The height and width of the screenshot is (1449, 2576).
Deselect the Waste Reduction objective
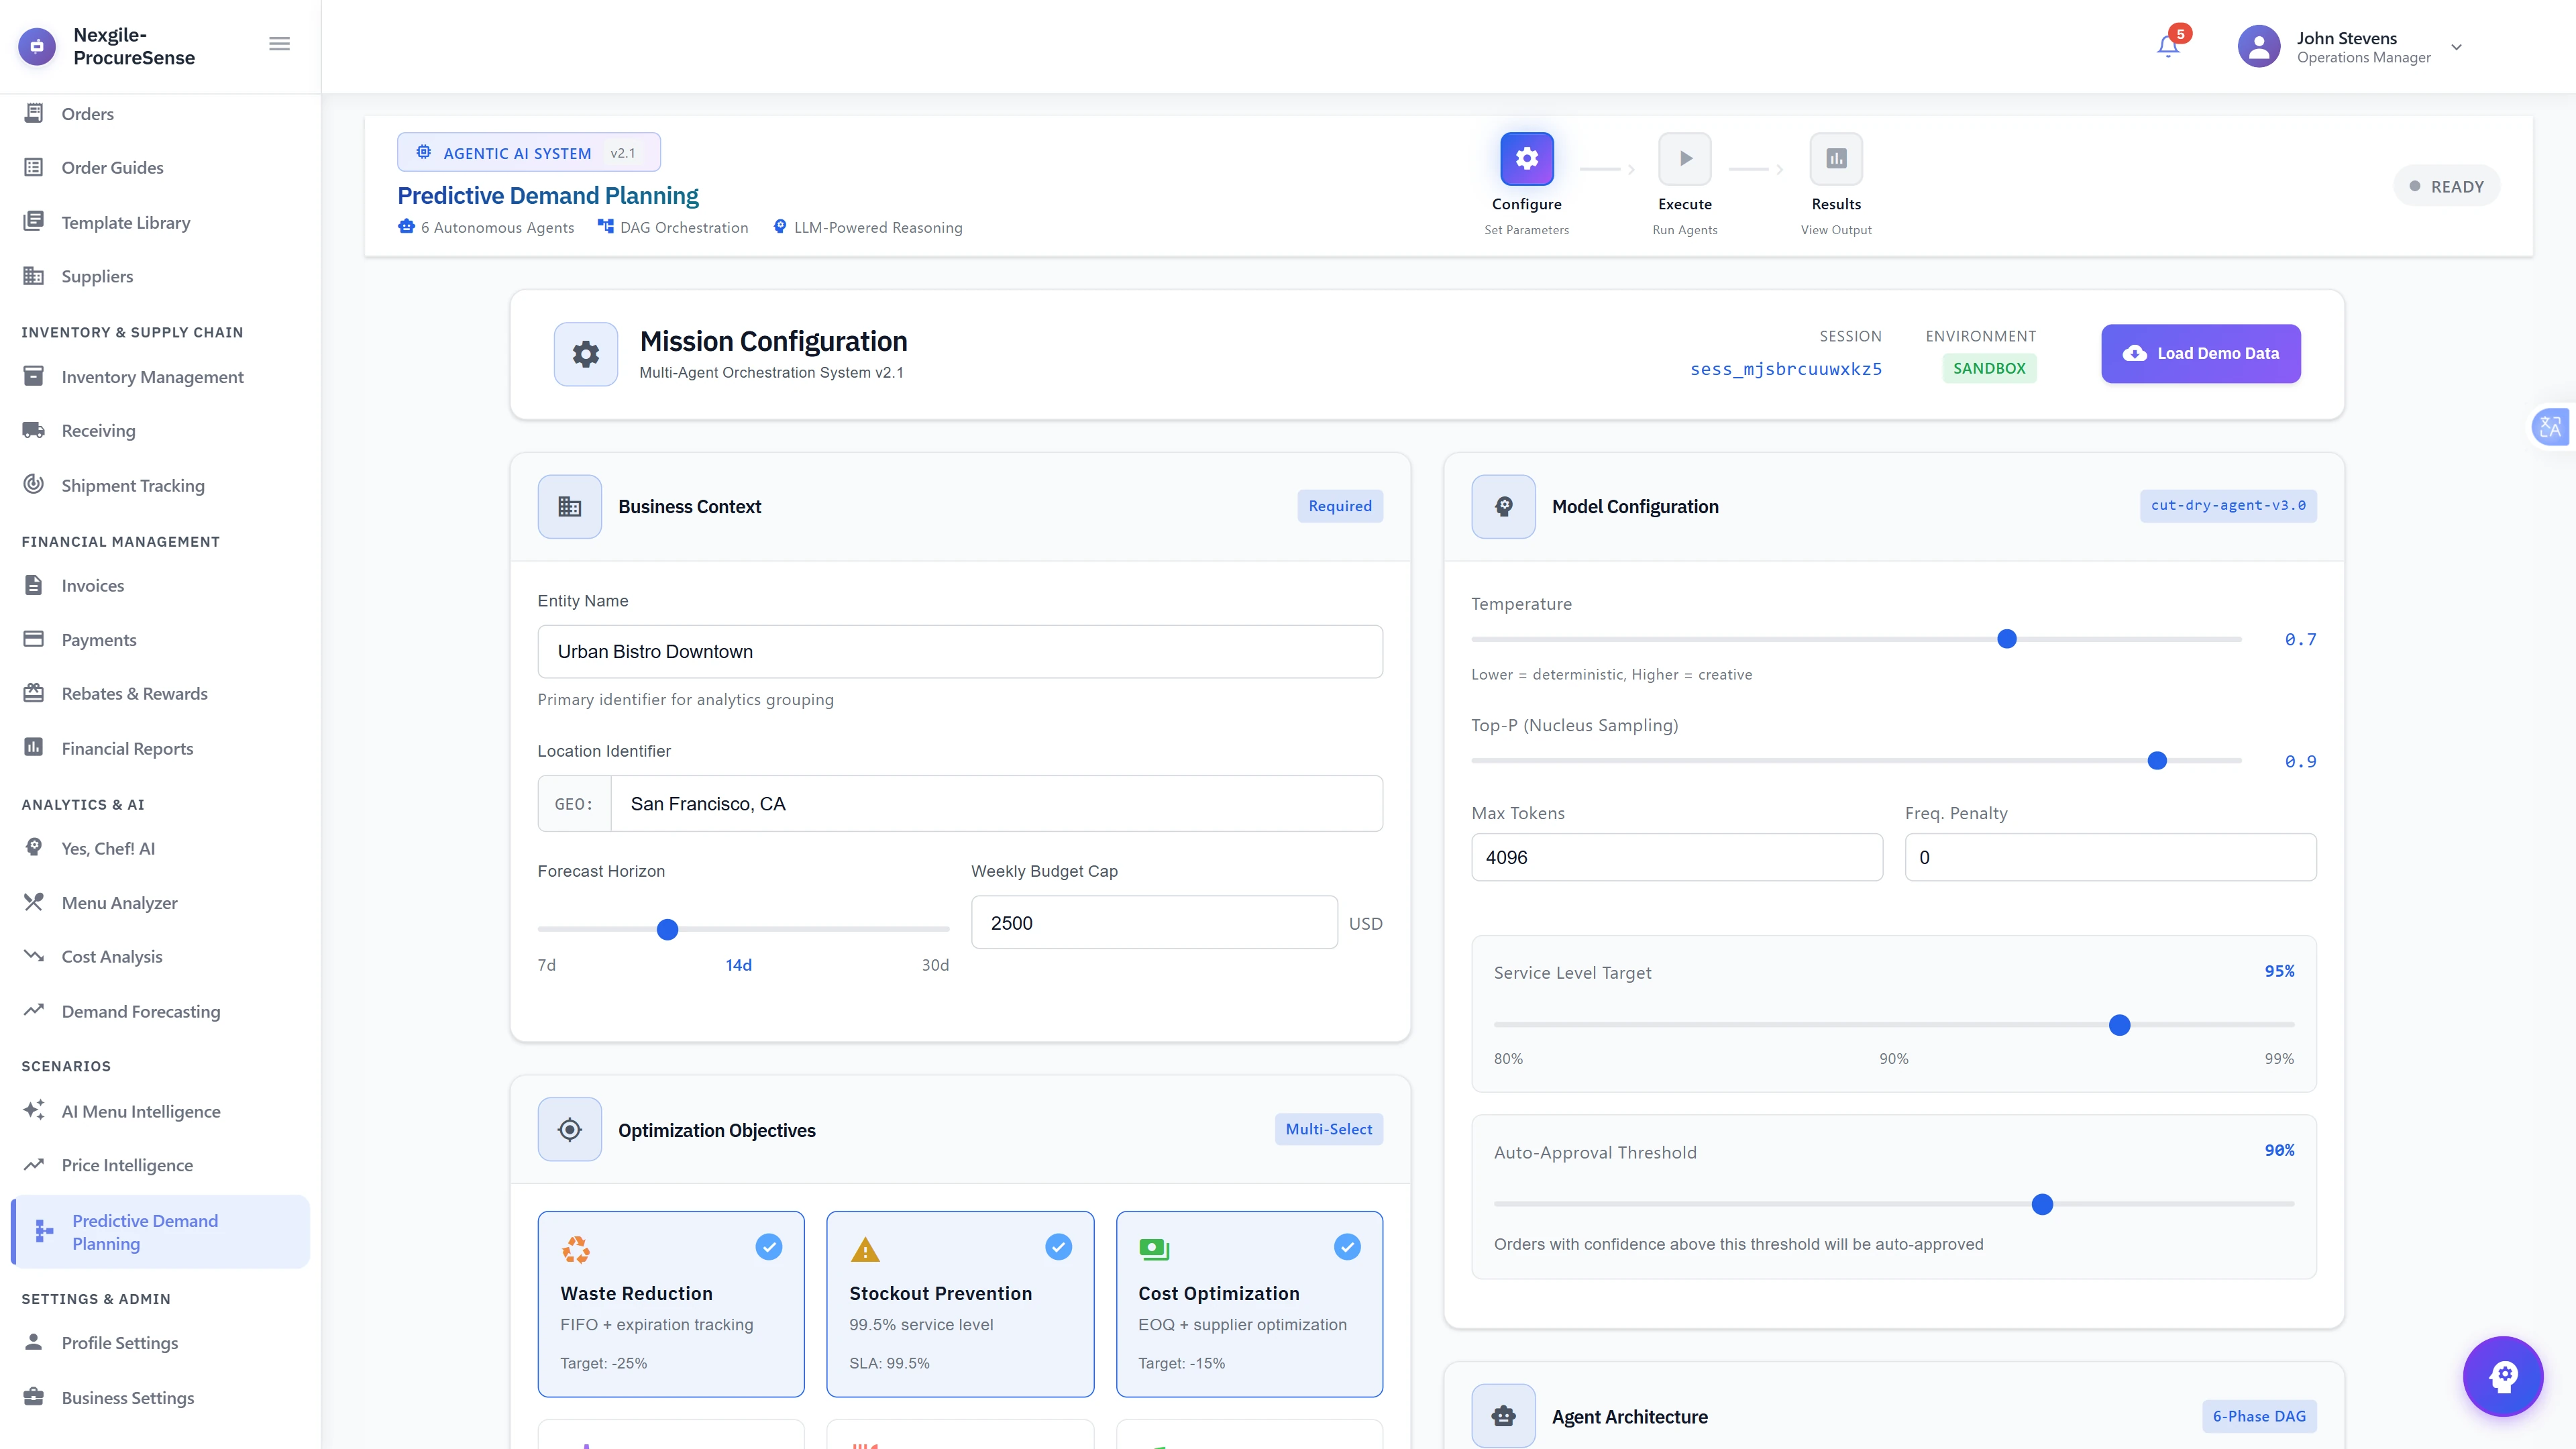point(671,1303)
